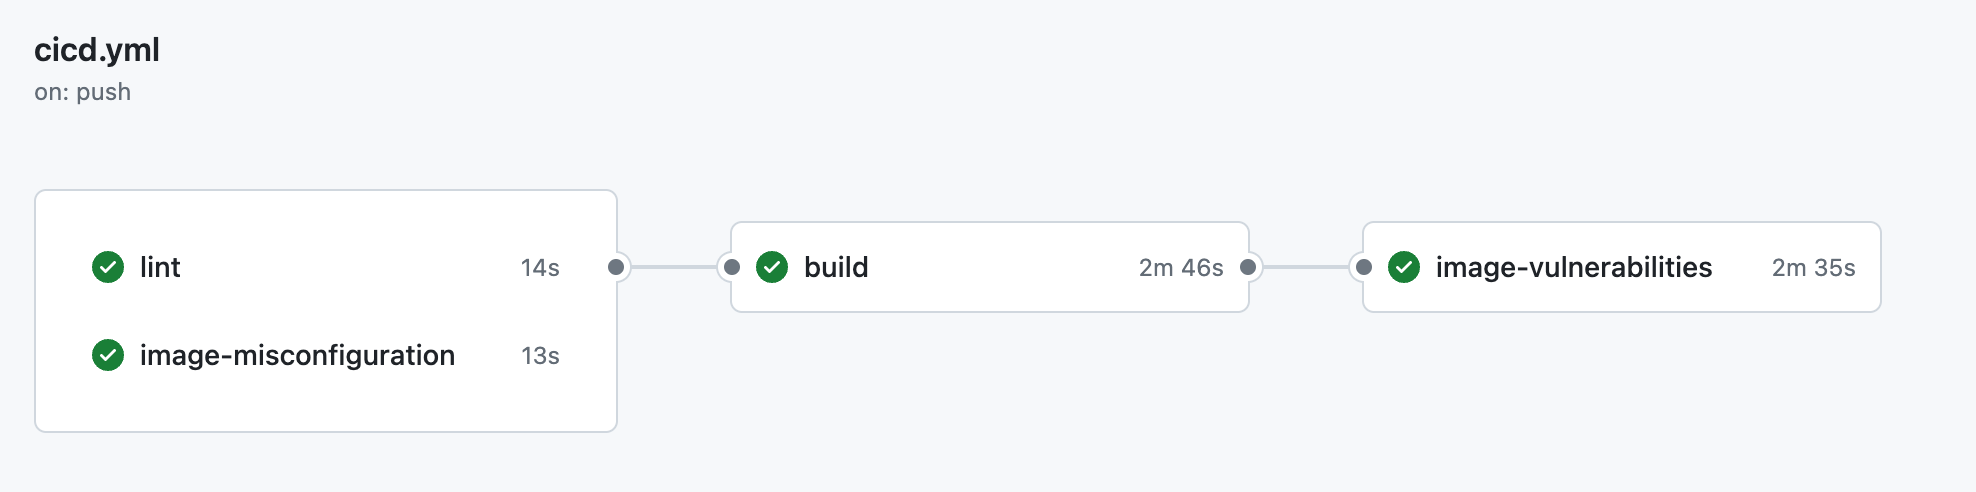This screenshot has height=492, width=1976.
Task: Click the cicd.yml workflow title
Action: [97, 50]
